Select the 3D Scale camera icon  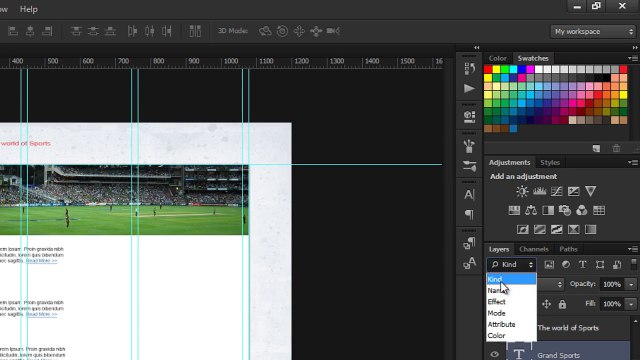coord(333,31)
